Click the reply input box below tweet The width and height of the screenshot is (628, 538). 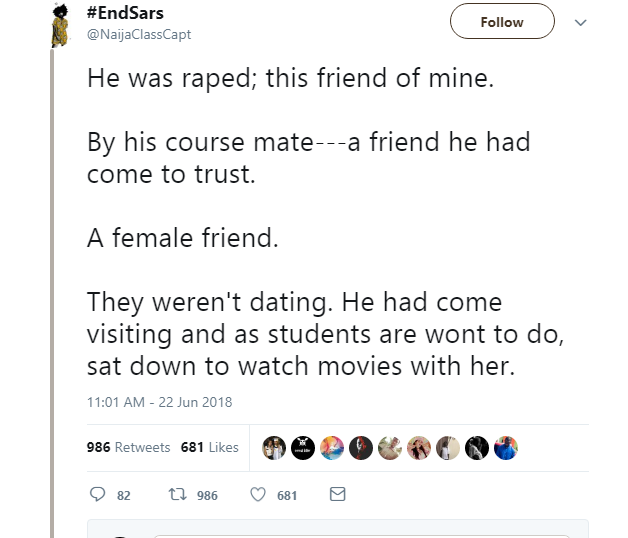(x=370, y=530)
